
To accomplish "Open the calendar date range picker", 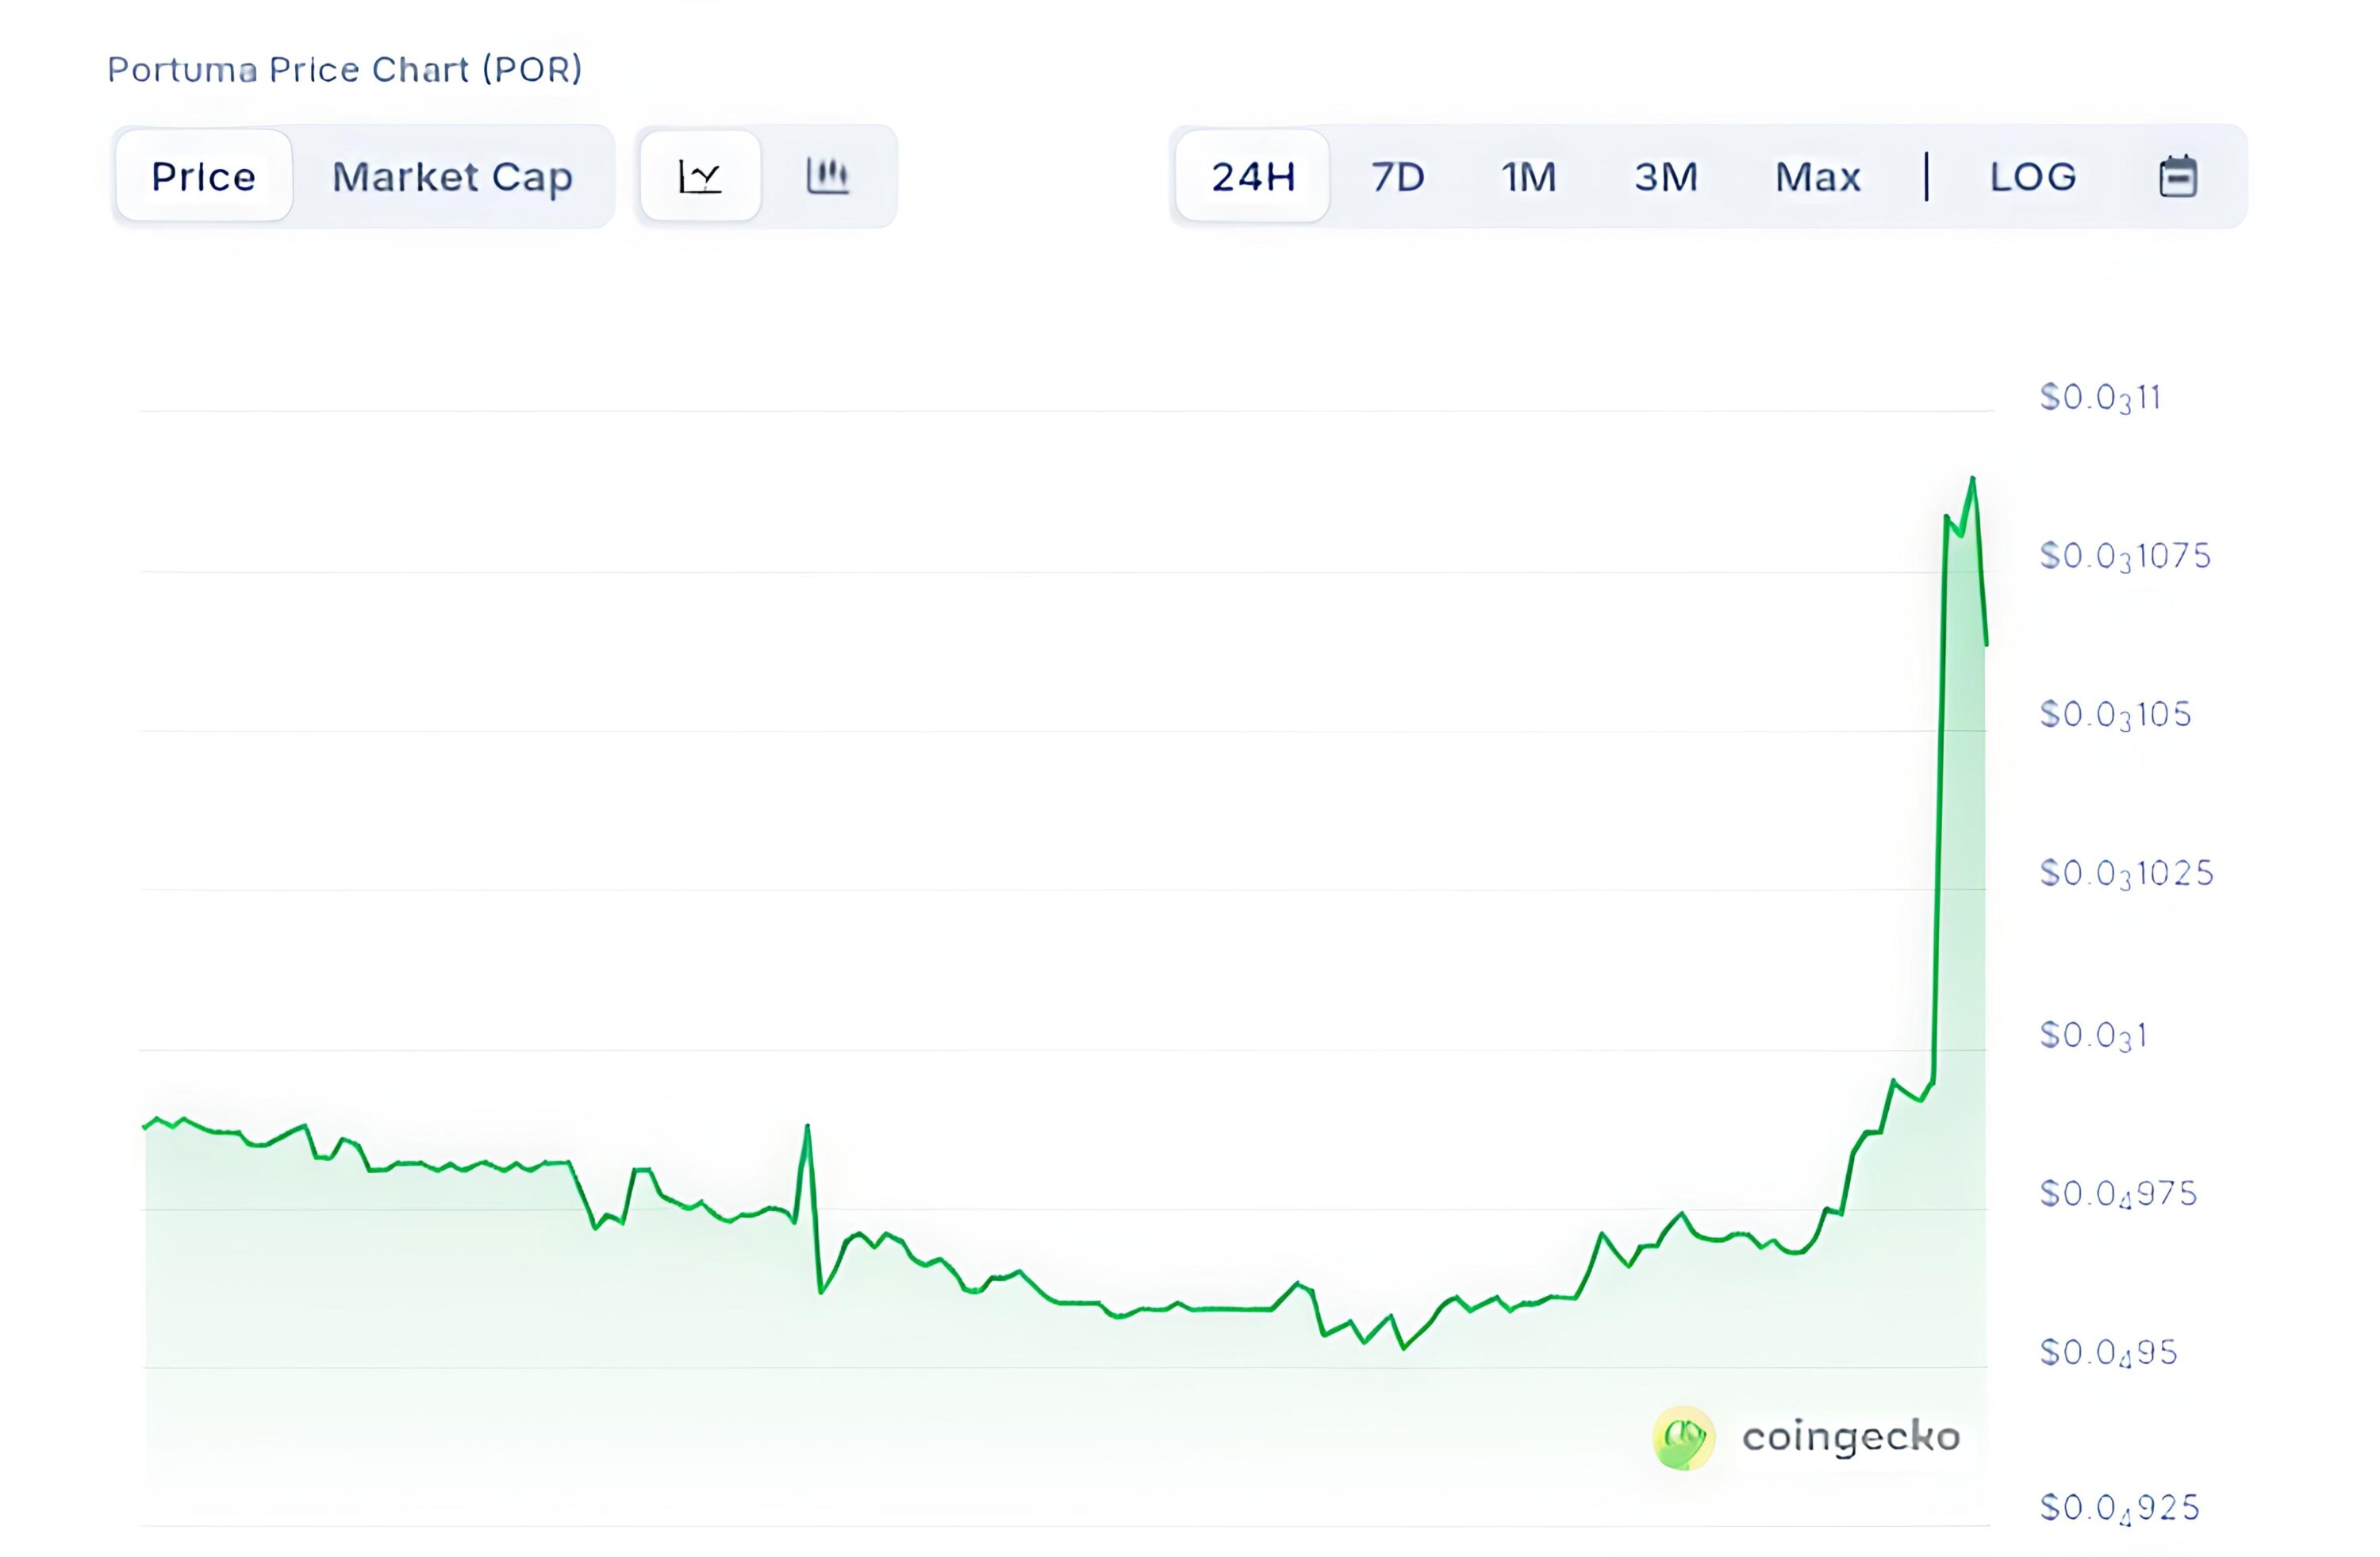I will (x=2177, y=176).
